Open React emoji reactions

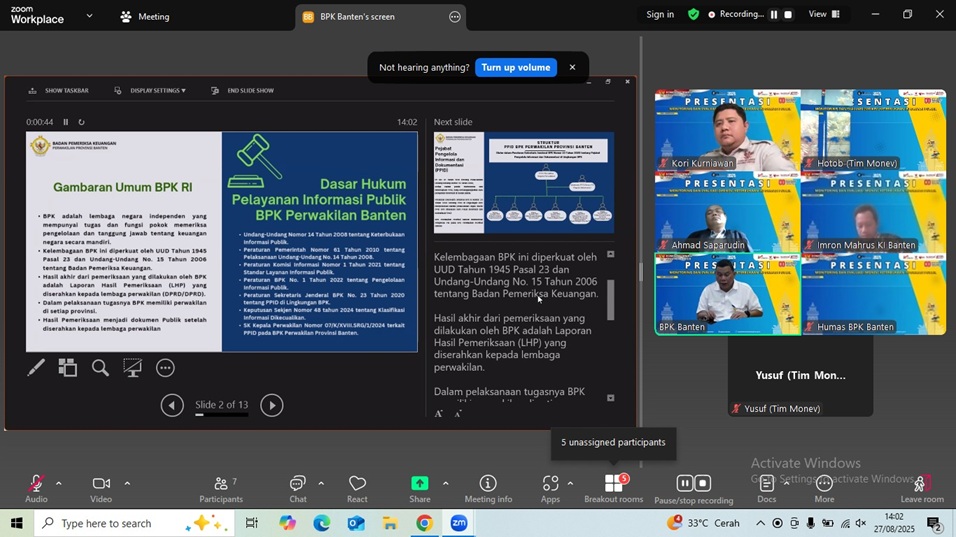coord(357,489)
